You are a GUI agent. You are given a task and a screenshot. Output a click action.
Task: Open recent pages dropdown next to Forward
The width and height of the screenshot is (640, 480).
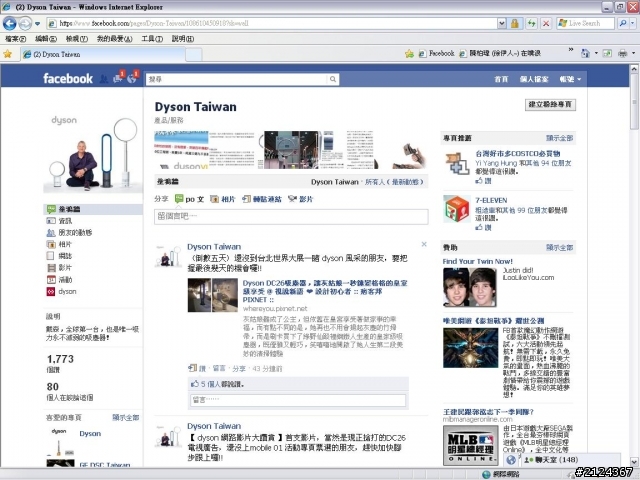tap(38, 24)
